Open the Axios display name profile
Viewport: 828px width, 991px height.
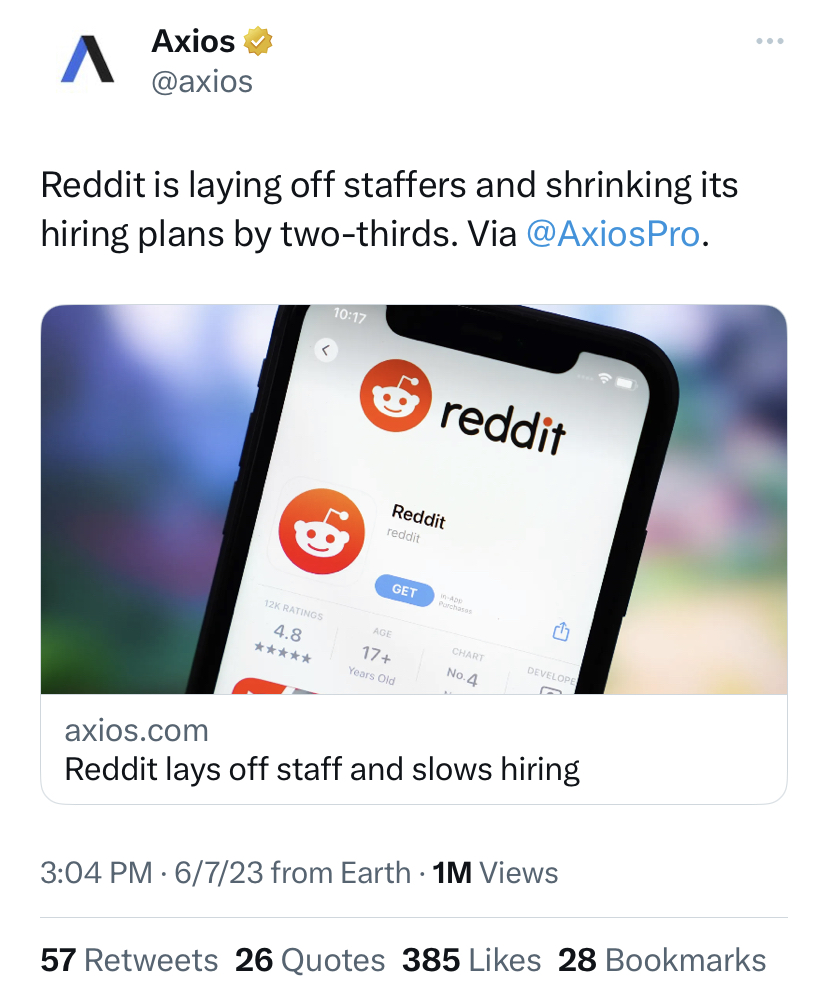(x=193, y=42)
